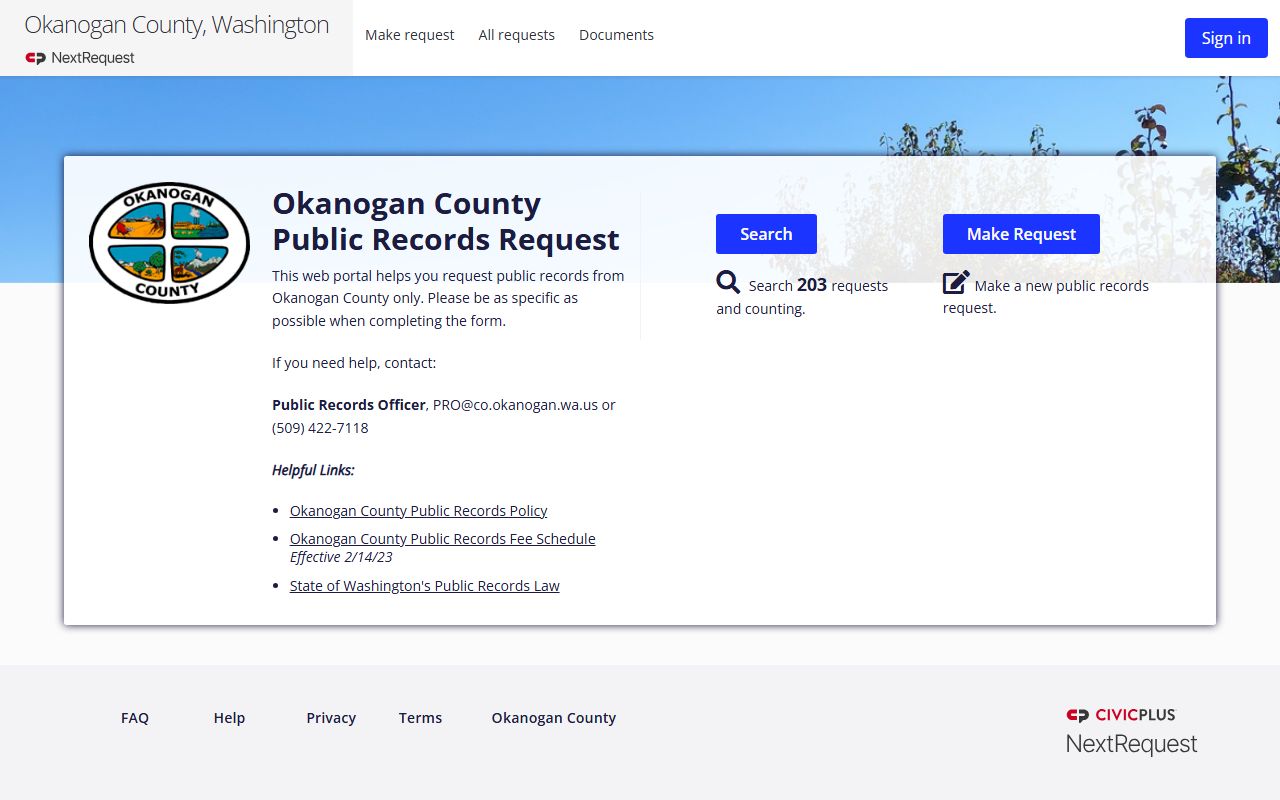
Task: Open the Okanogan County Public Records Policy link
Action: click(x=419, y=511)
